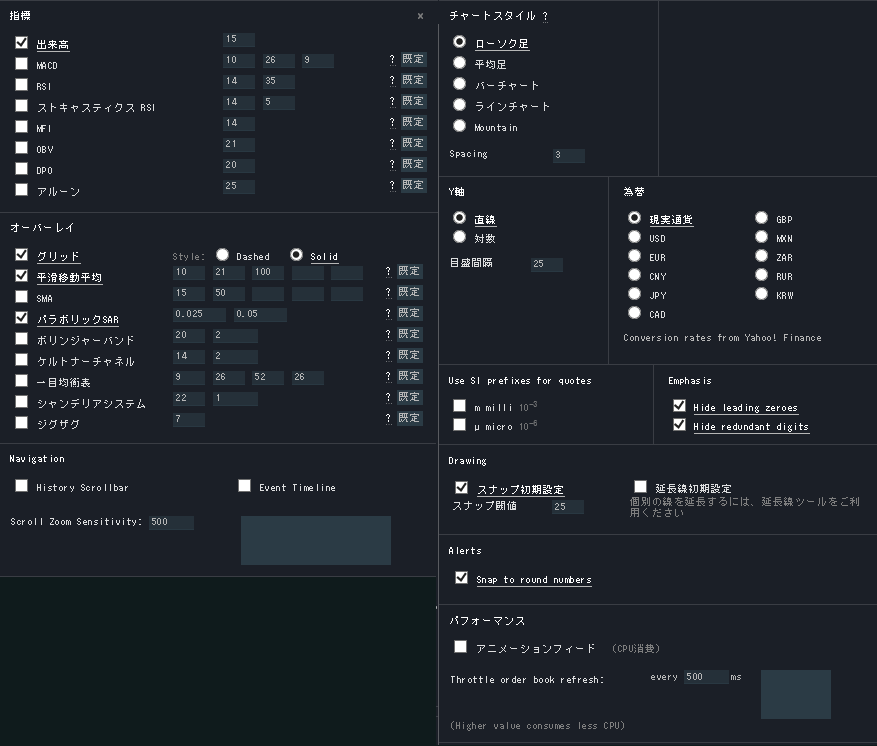Screen dimensions: 877x746
Task: Choose Dashed grid style
Action: tap(223, 255)
